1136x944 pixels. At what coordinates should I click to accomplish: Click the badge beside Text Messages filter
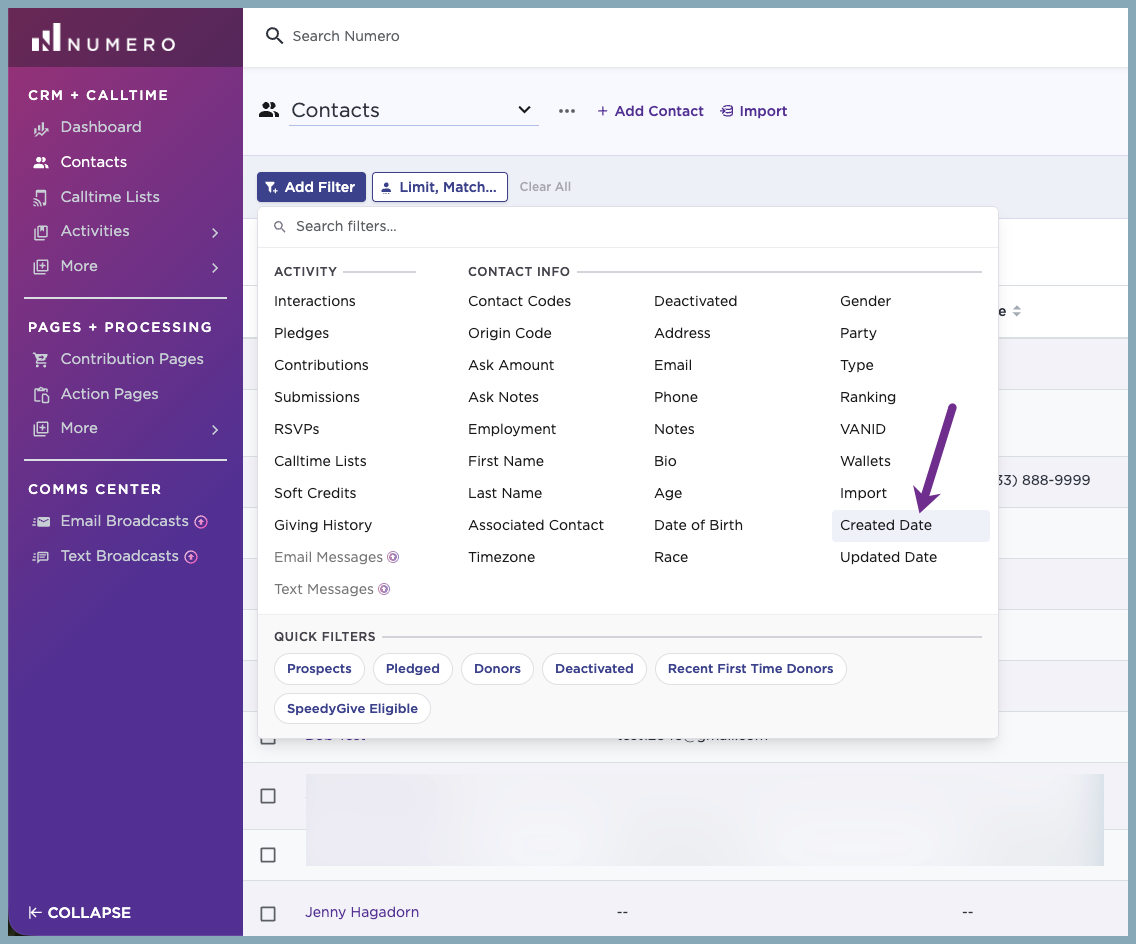pyautogui.click(x=385, y=589)
